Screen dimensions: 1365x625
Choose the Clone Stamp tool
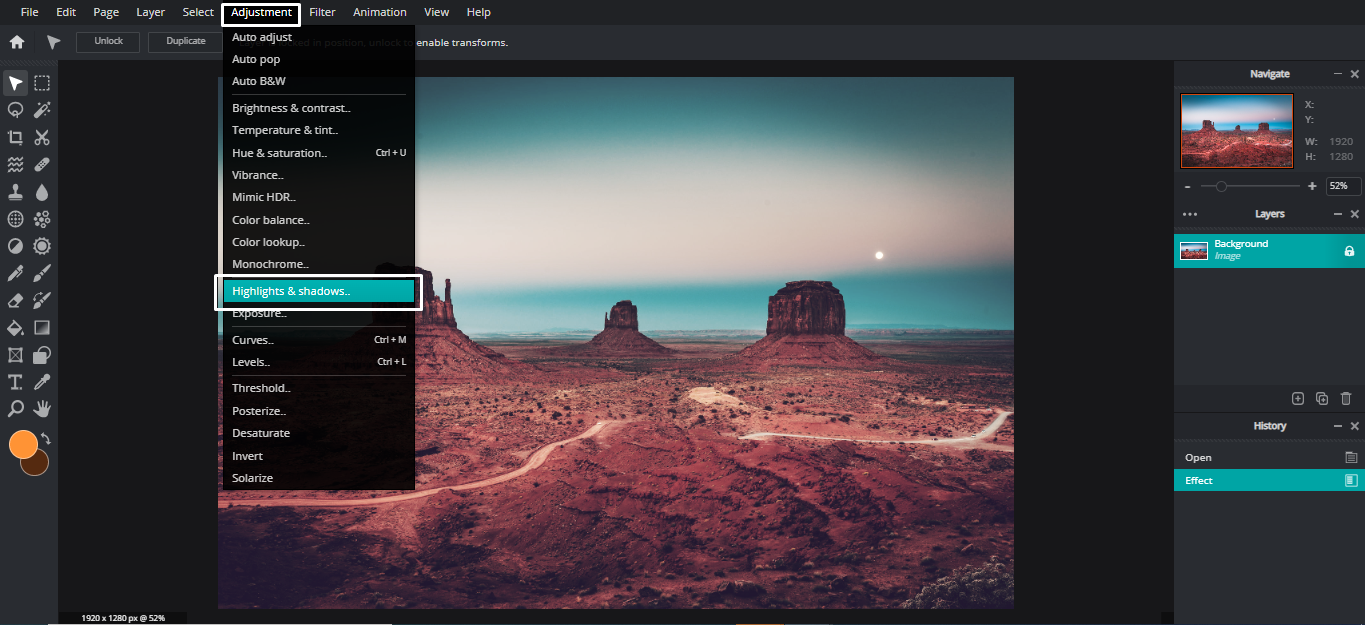click(14, 191)
